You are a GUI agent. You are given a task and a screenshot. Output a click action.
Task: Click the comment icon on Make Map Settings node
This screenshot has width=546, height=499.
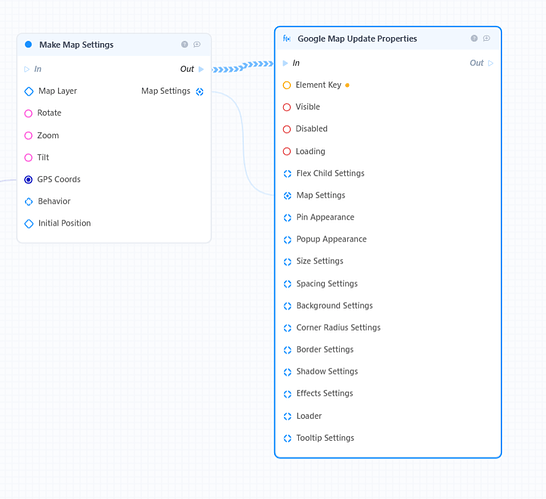coord(197,44)
